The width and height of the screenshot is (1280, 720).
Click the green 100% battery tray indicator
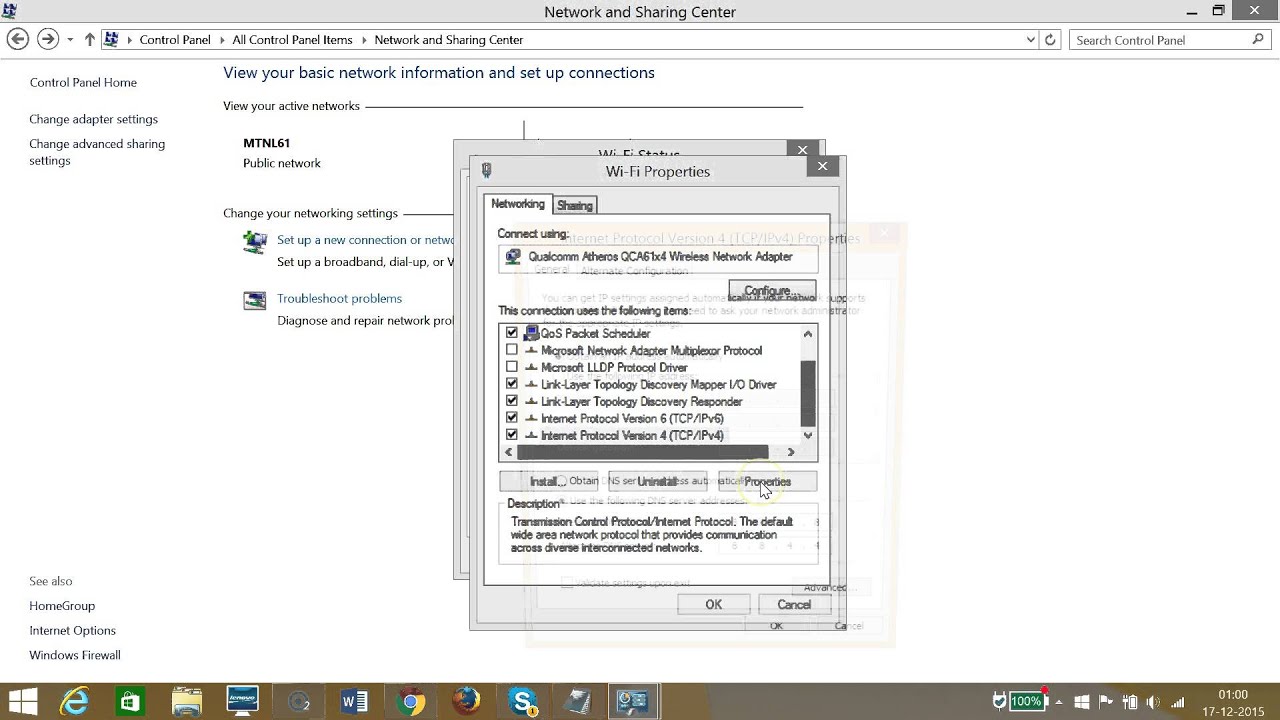pos(1026,701)
